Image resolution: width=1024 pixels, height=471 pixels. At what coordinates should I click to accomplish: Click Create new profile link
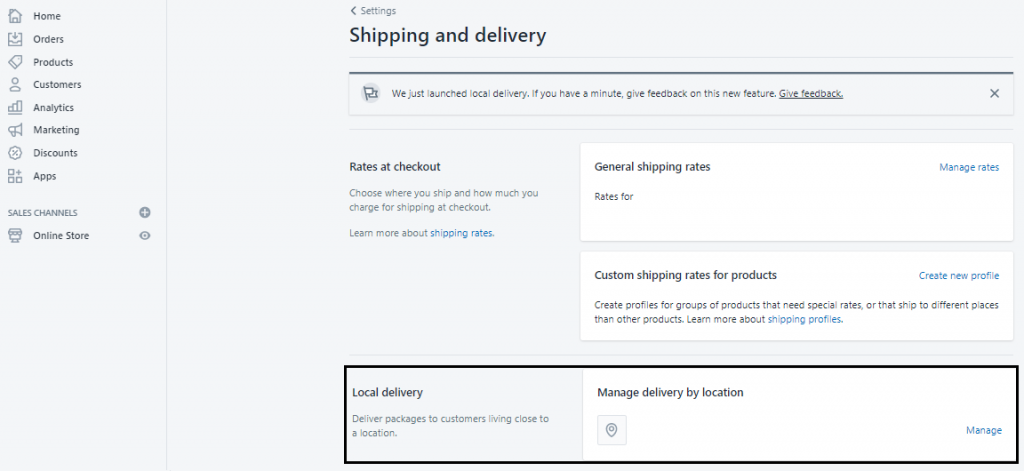[x=958, y=275]
